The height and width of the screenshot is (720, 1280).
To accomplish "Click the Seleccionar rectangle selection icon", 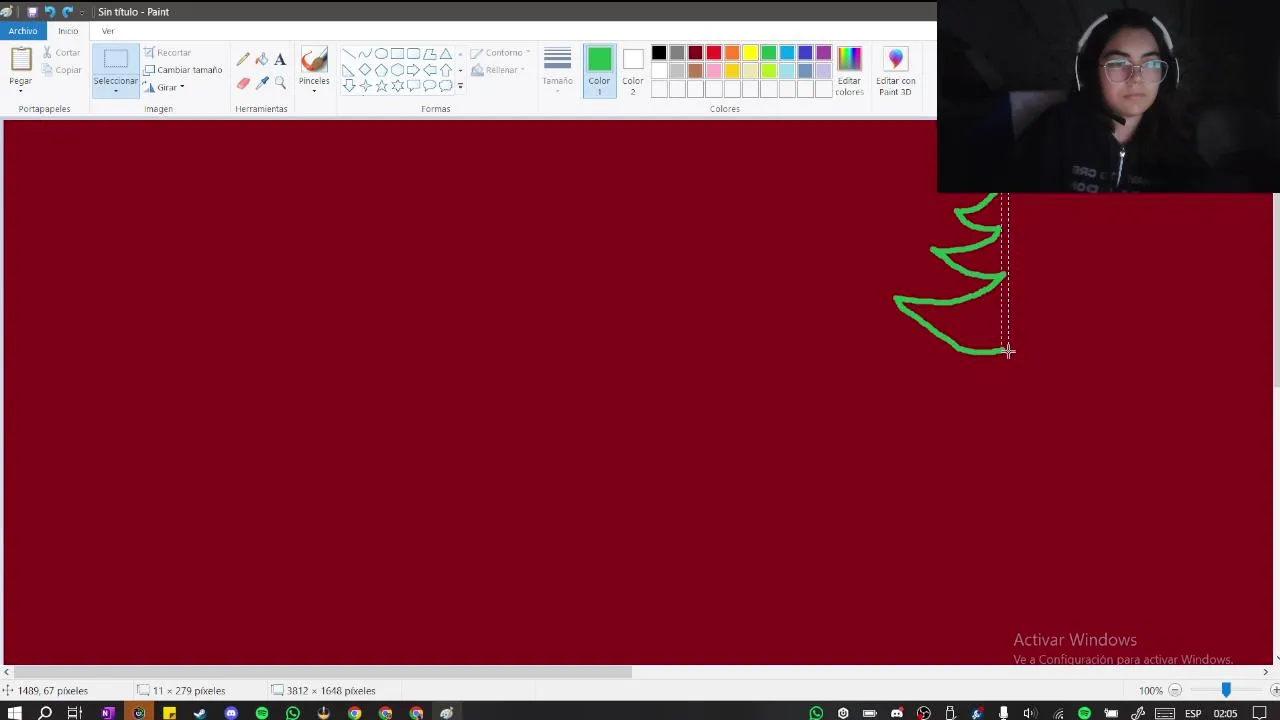I will (x=116, y=60).
